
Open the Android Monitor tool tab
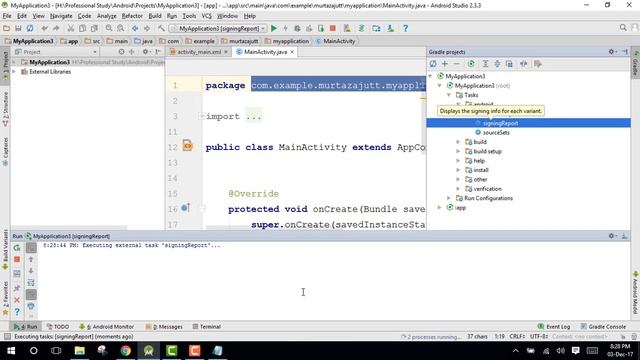pyautogui.click(x=107, y=327)
